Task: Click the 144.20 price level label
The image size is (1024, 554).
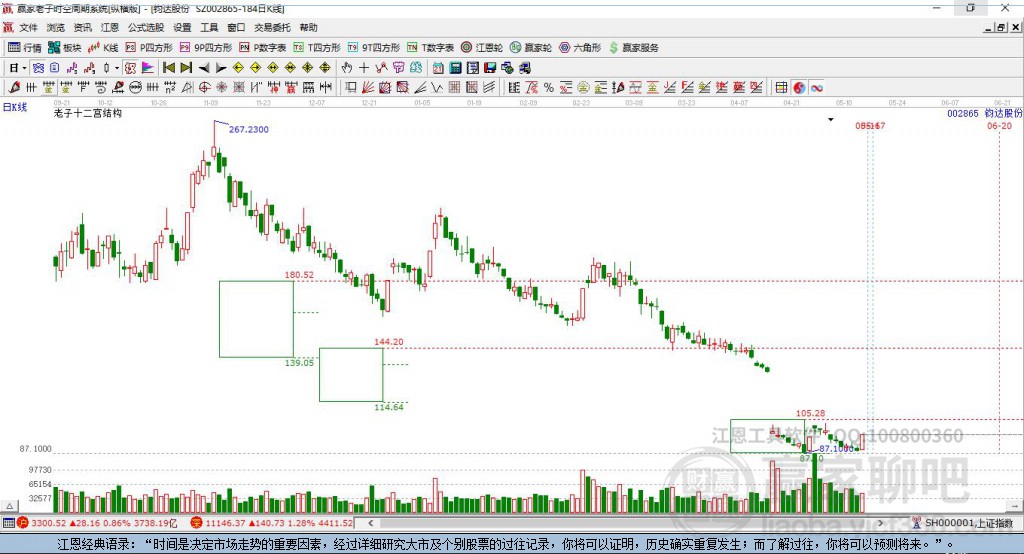Action: (389, 342)
